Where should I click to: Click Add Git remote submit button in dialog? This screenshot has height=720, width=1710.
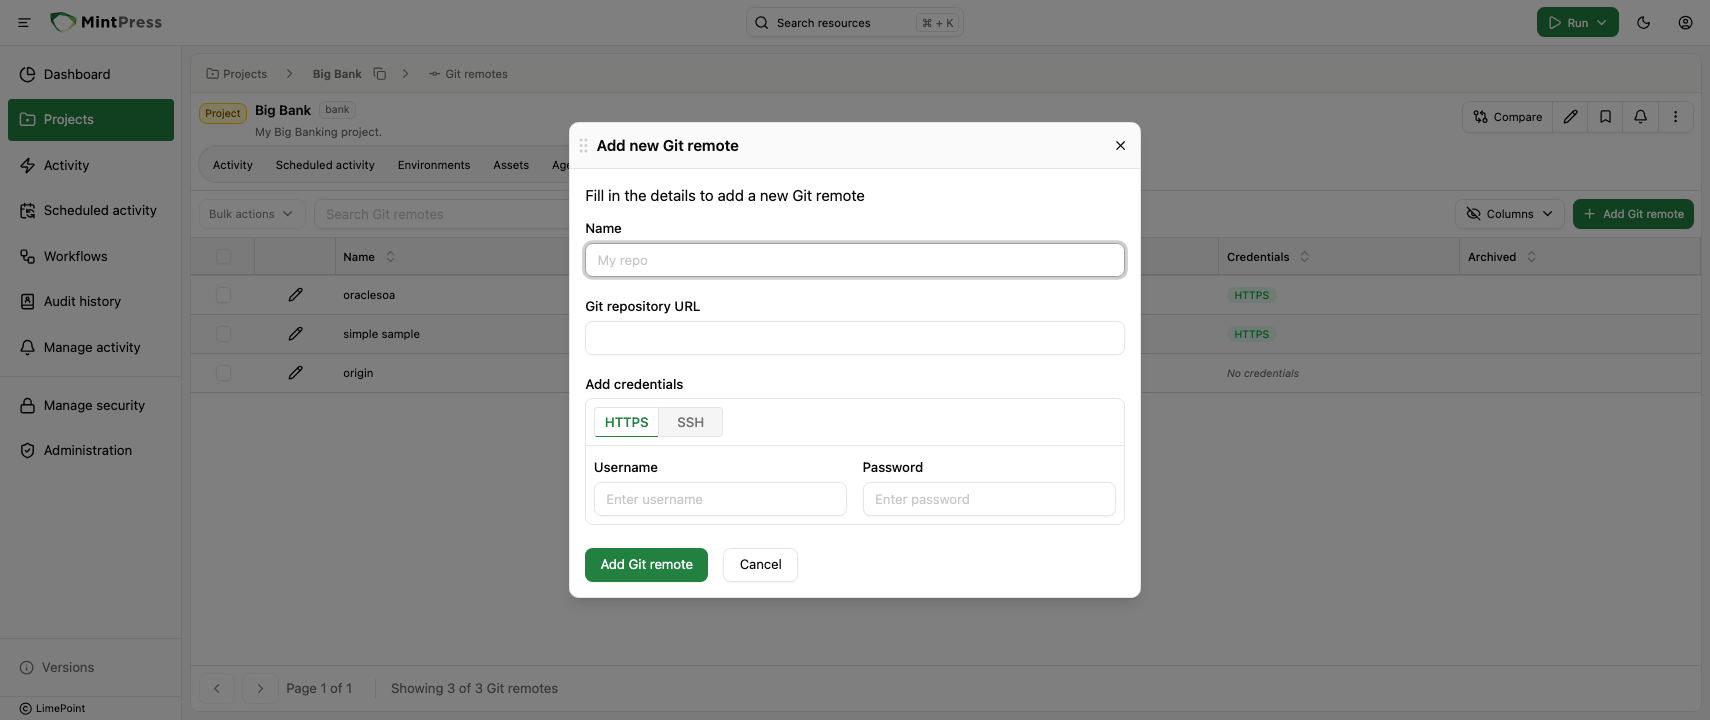(x=646, y=565)
